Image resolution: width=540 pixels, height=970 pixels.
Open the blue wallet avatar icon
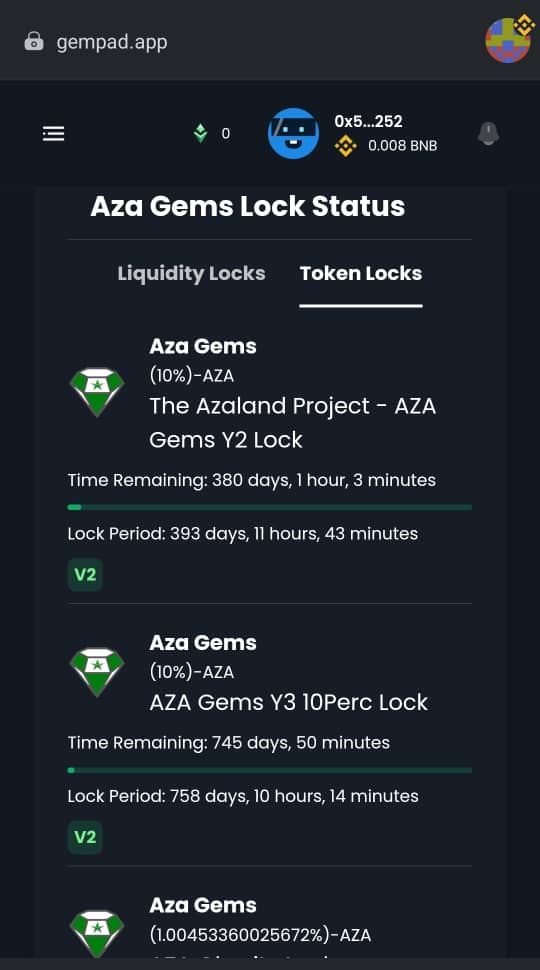(293, 133)
